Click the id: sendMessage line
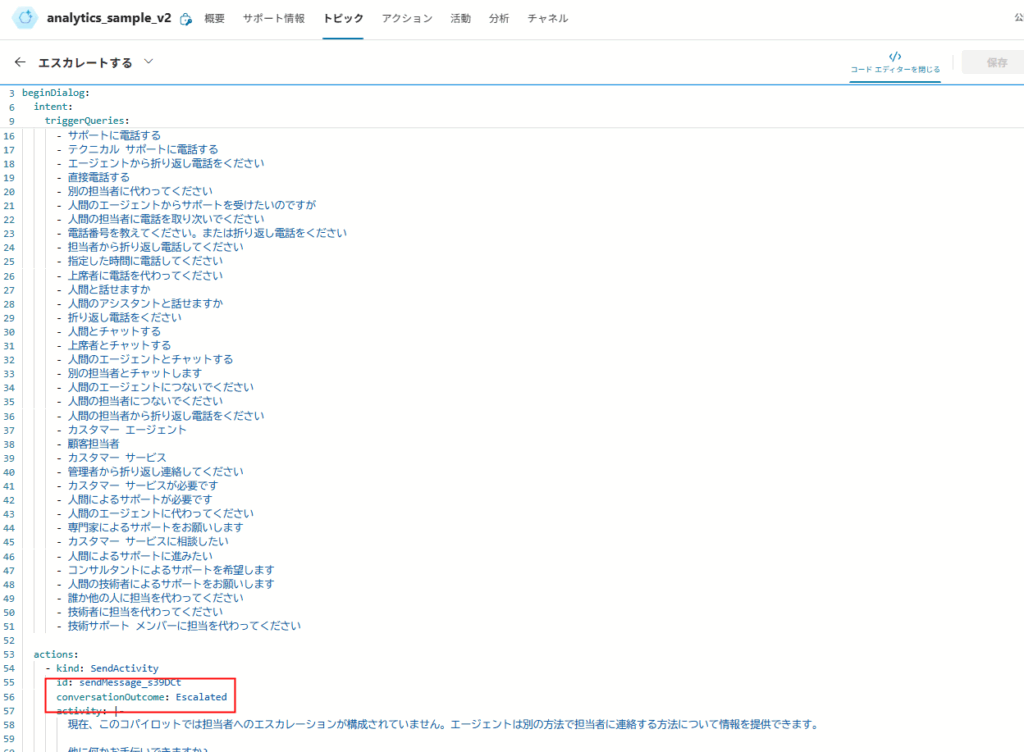1024x752 pixels. [x=119, y=682]
